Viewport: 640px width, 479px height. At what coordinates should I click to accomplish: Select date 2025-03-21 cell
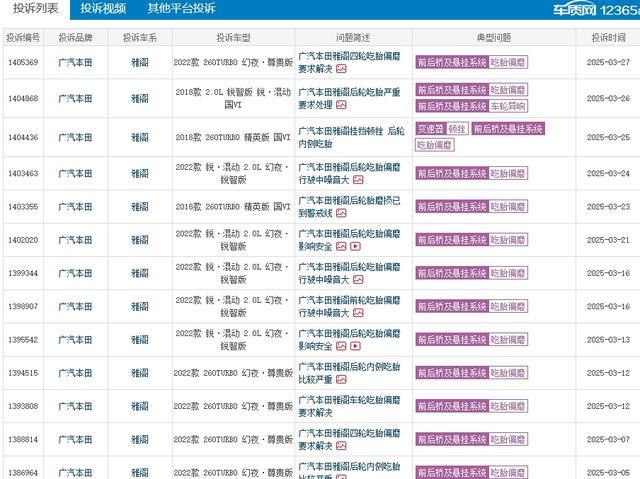[x=609, y=240]
